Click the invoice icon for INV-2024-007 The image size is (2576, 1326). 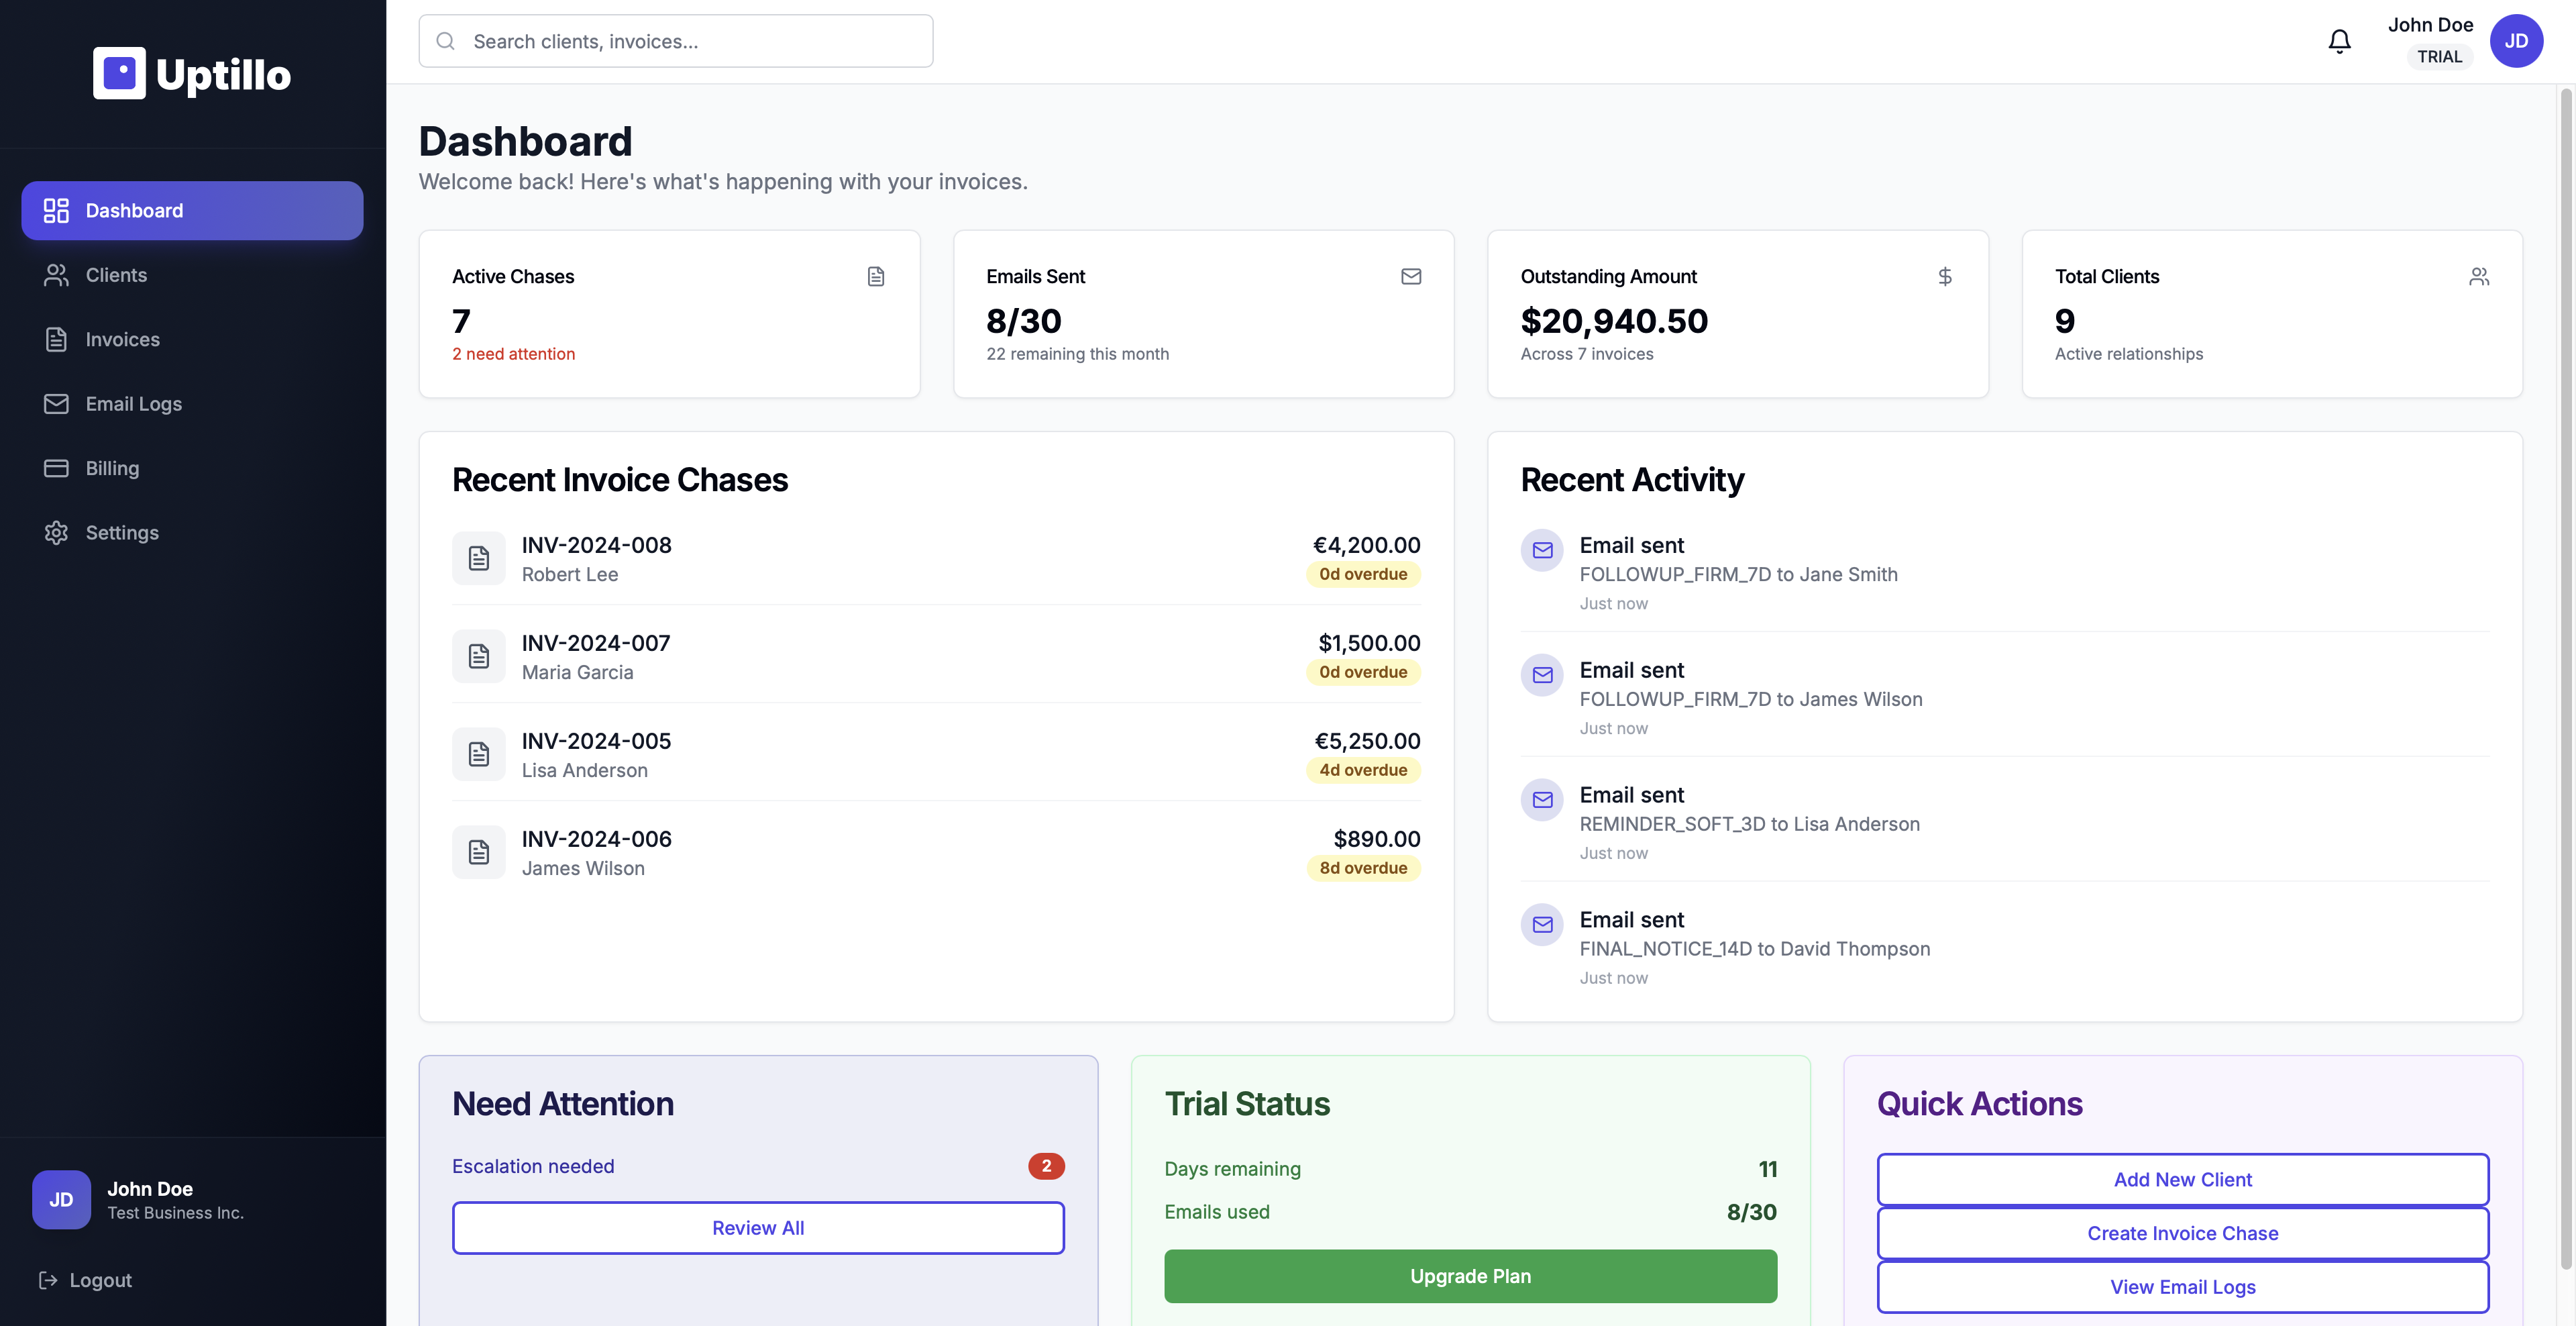479,656
